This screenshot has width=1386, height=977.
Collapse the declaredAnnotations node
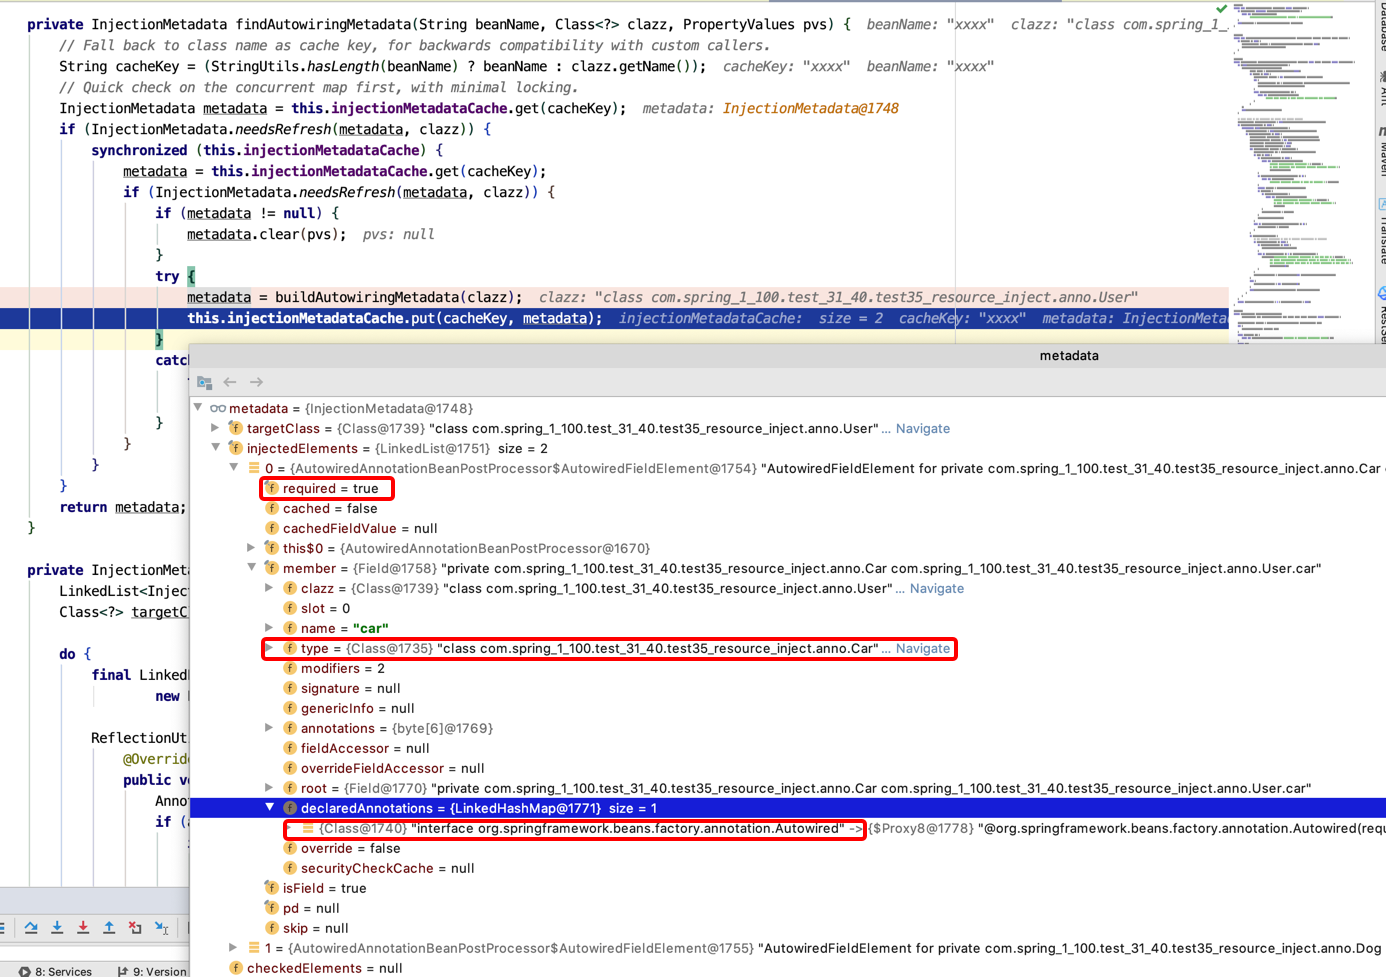pos(270,808)
